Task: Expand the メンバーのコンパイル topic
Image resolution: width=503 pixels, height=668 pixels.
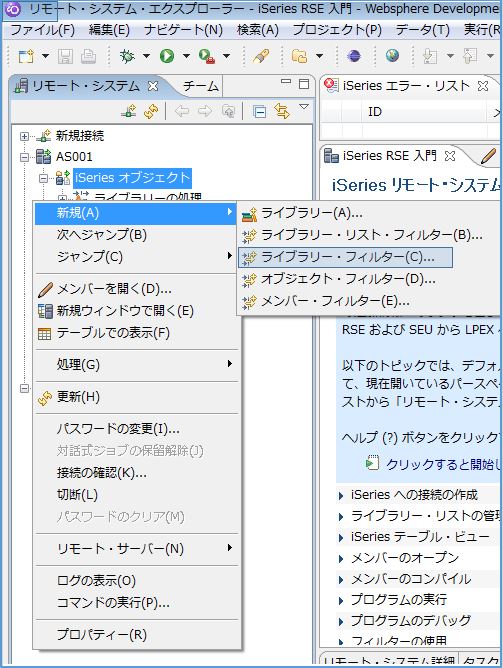Action: (341, 580)
